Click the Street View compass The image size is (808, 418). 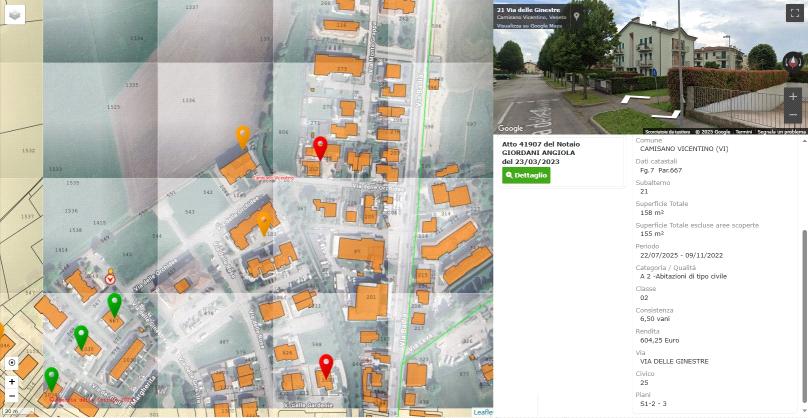(793, 62)
